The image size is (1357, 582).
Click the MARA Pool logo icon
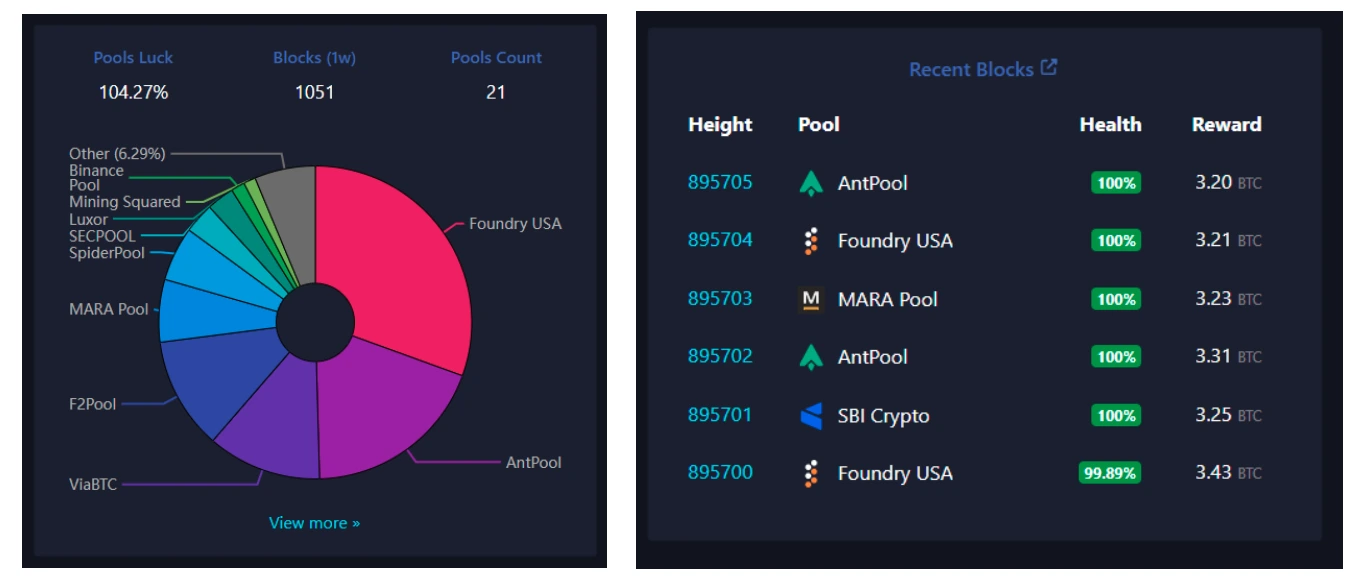811,299
